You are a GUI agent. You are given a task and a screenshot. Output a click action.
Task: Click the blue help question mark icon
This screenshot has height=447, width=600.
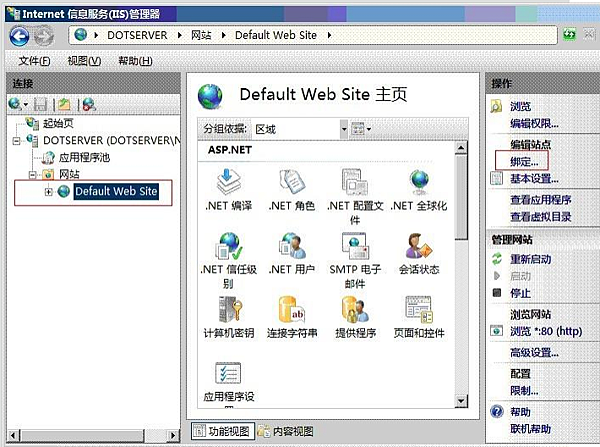[496, 412]
